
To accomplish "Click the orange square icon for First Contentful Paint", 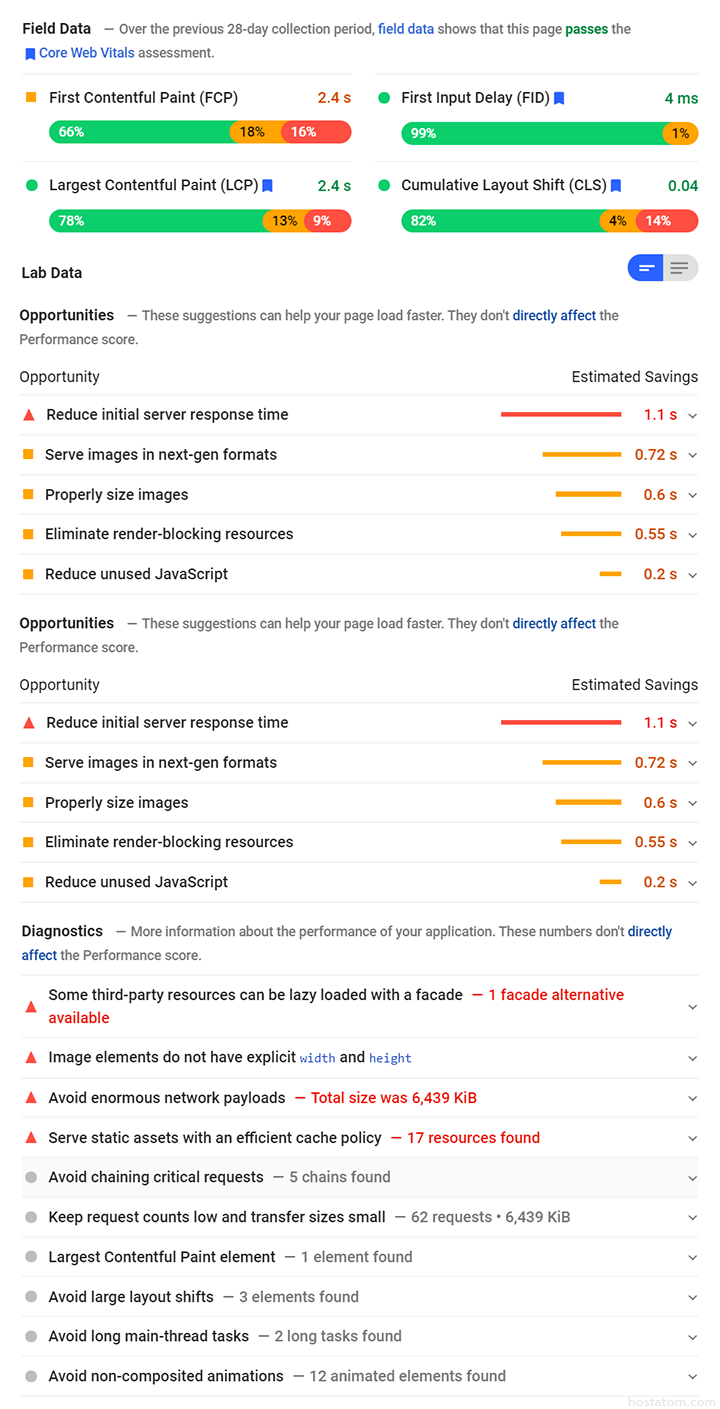I will click(31, 97).
